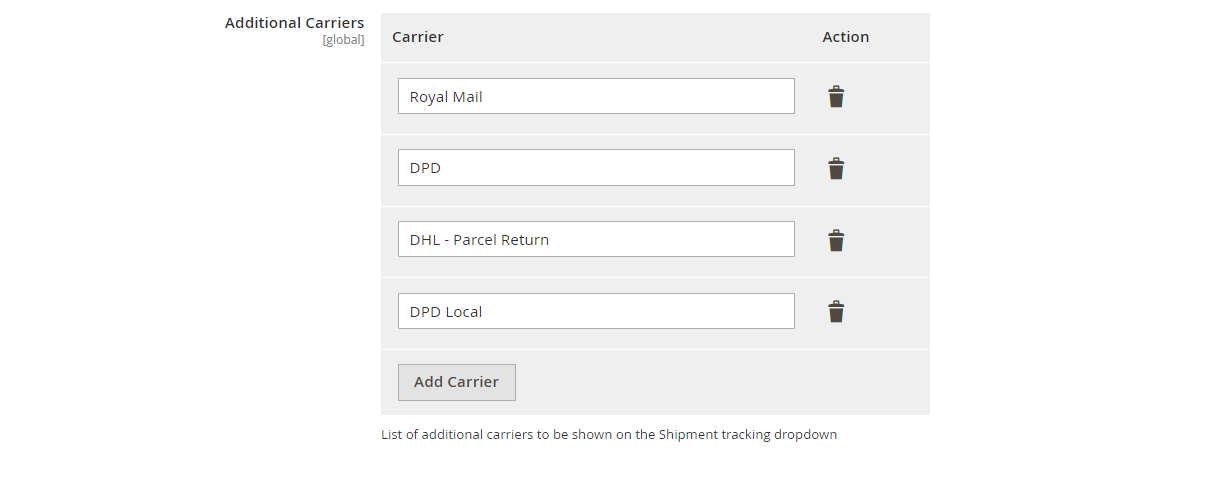The image size is (1217, 494).
Task: Delete the Royal Mail carrier row
Action: [836, 97]
